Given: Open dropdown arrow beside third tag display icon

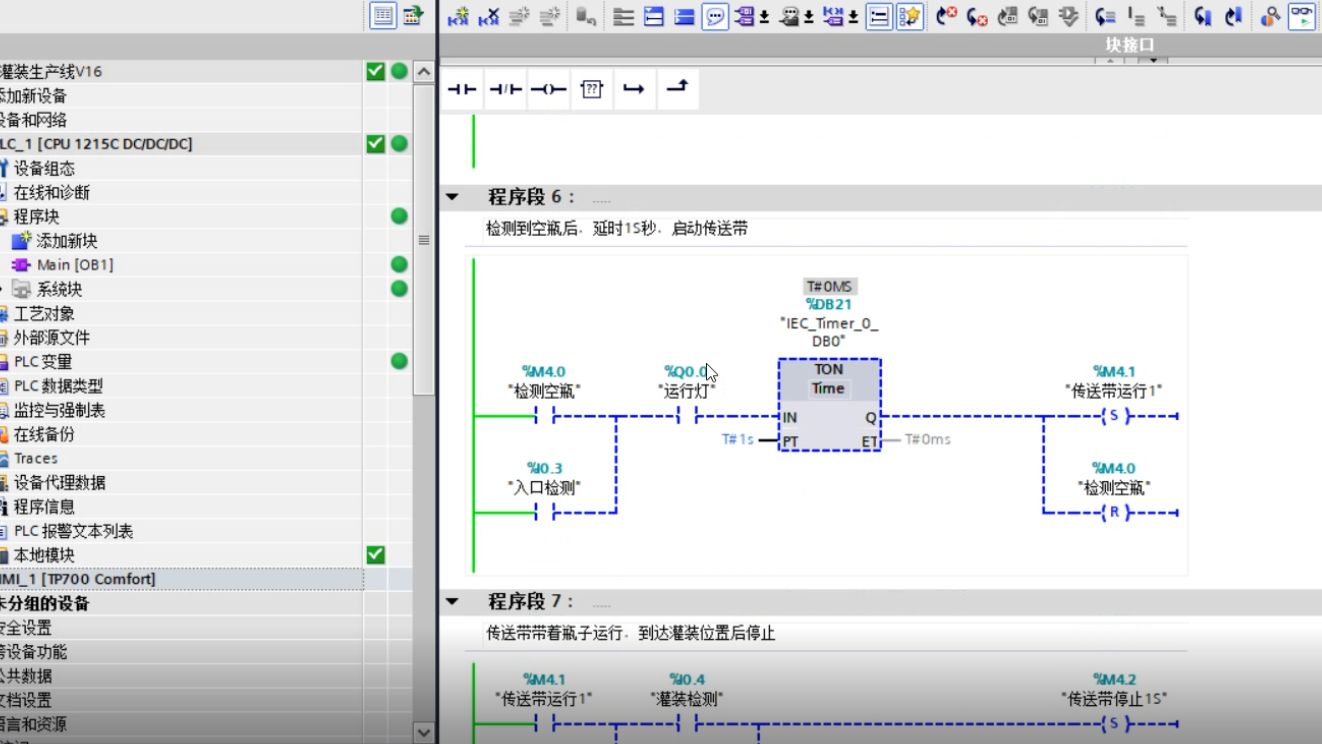Looking at the screenshot, I should pos(853,17).
